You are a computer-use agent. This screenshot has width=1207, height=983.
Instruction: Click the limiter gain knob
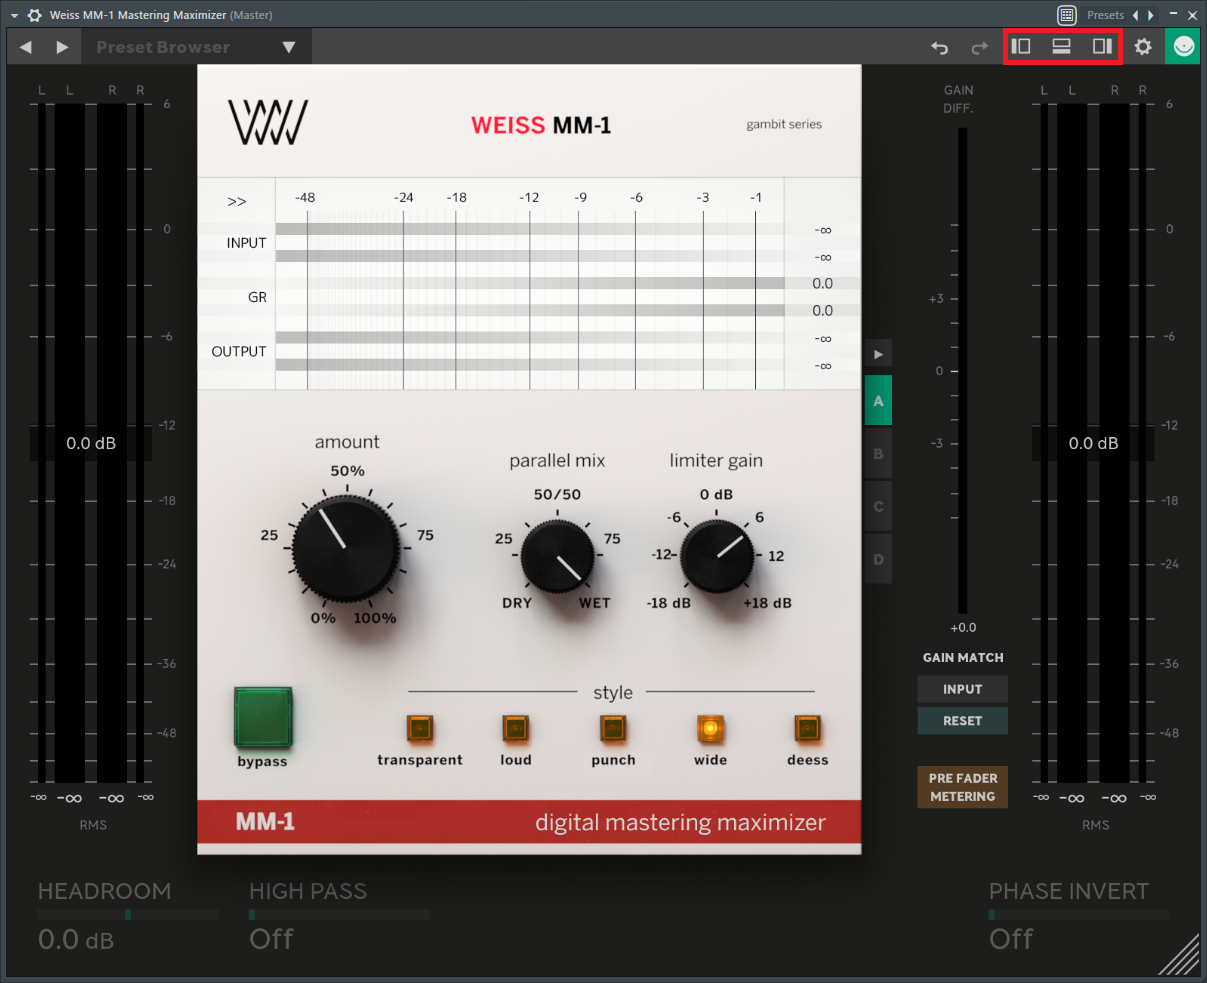(717, 556)
